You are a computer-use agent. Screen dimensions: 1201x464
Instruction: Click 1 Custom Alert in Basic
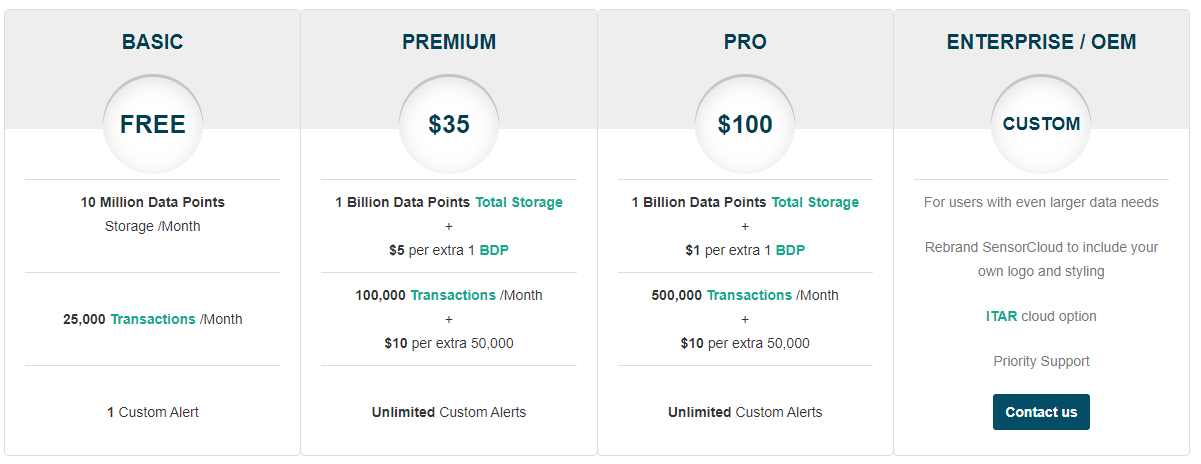tap(153, 412)
